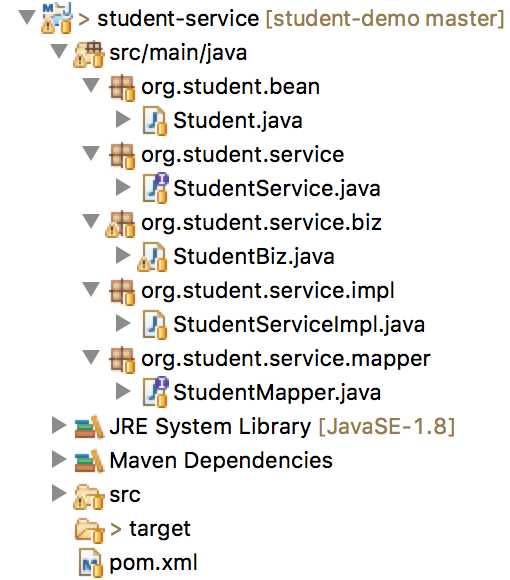Expand the src folder arrow

[x=59, y=493]
